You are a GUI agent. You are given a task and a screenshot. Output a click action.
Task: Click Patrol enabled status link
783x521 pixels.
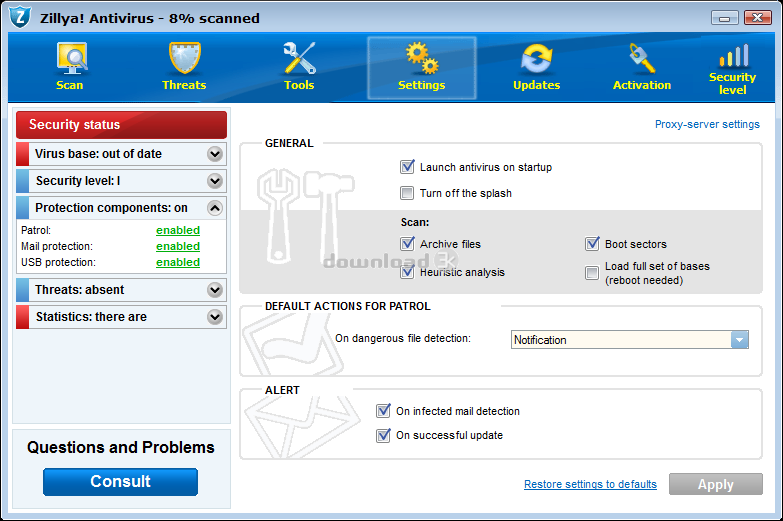click(178, 230)
